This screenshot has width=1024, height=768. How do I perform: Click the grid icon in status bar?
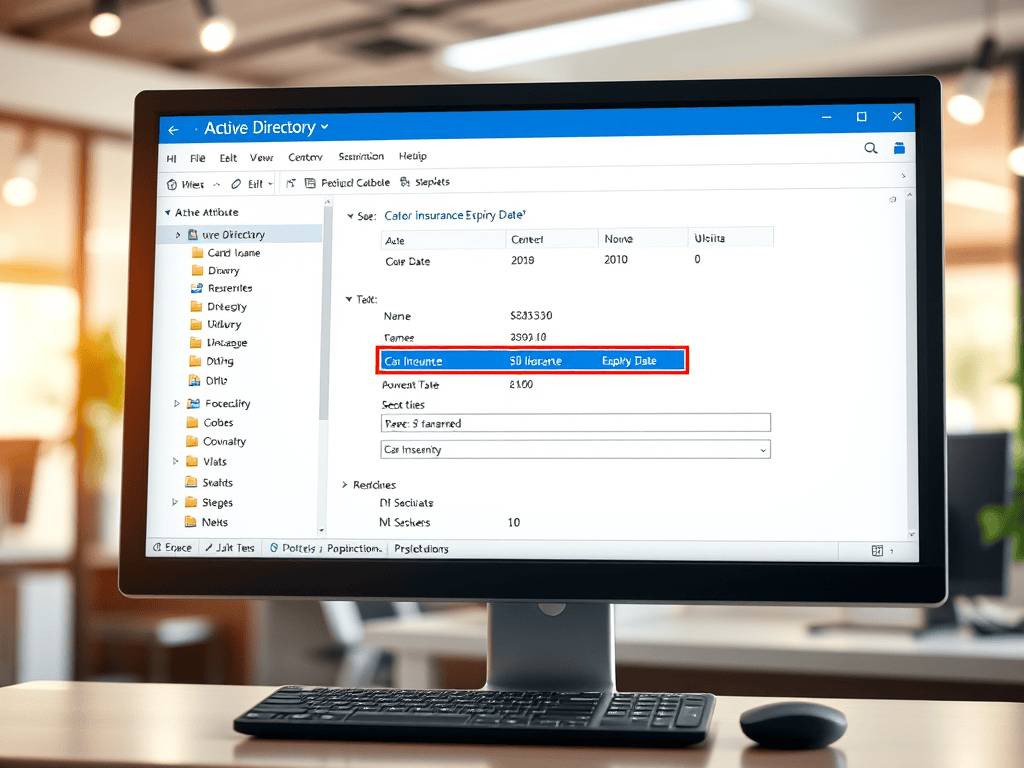pyautogui.click(x=877, y=551)
